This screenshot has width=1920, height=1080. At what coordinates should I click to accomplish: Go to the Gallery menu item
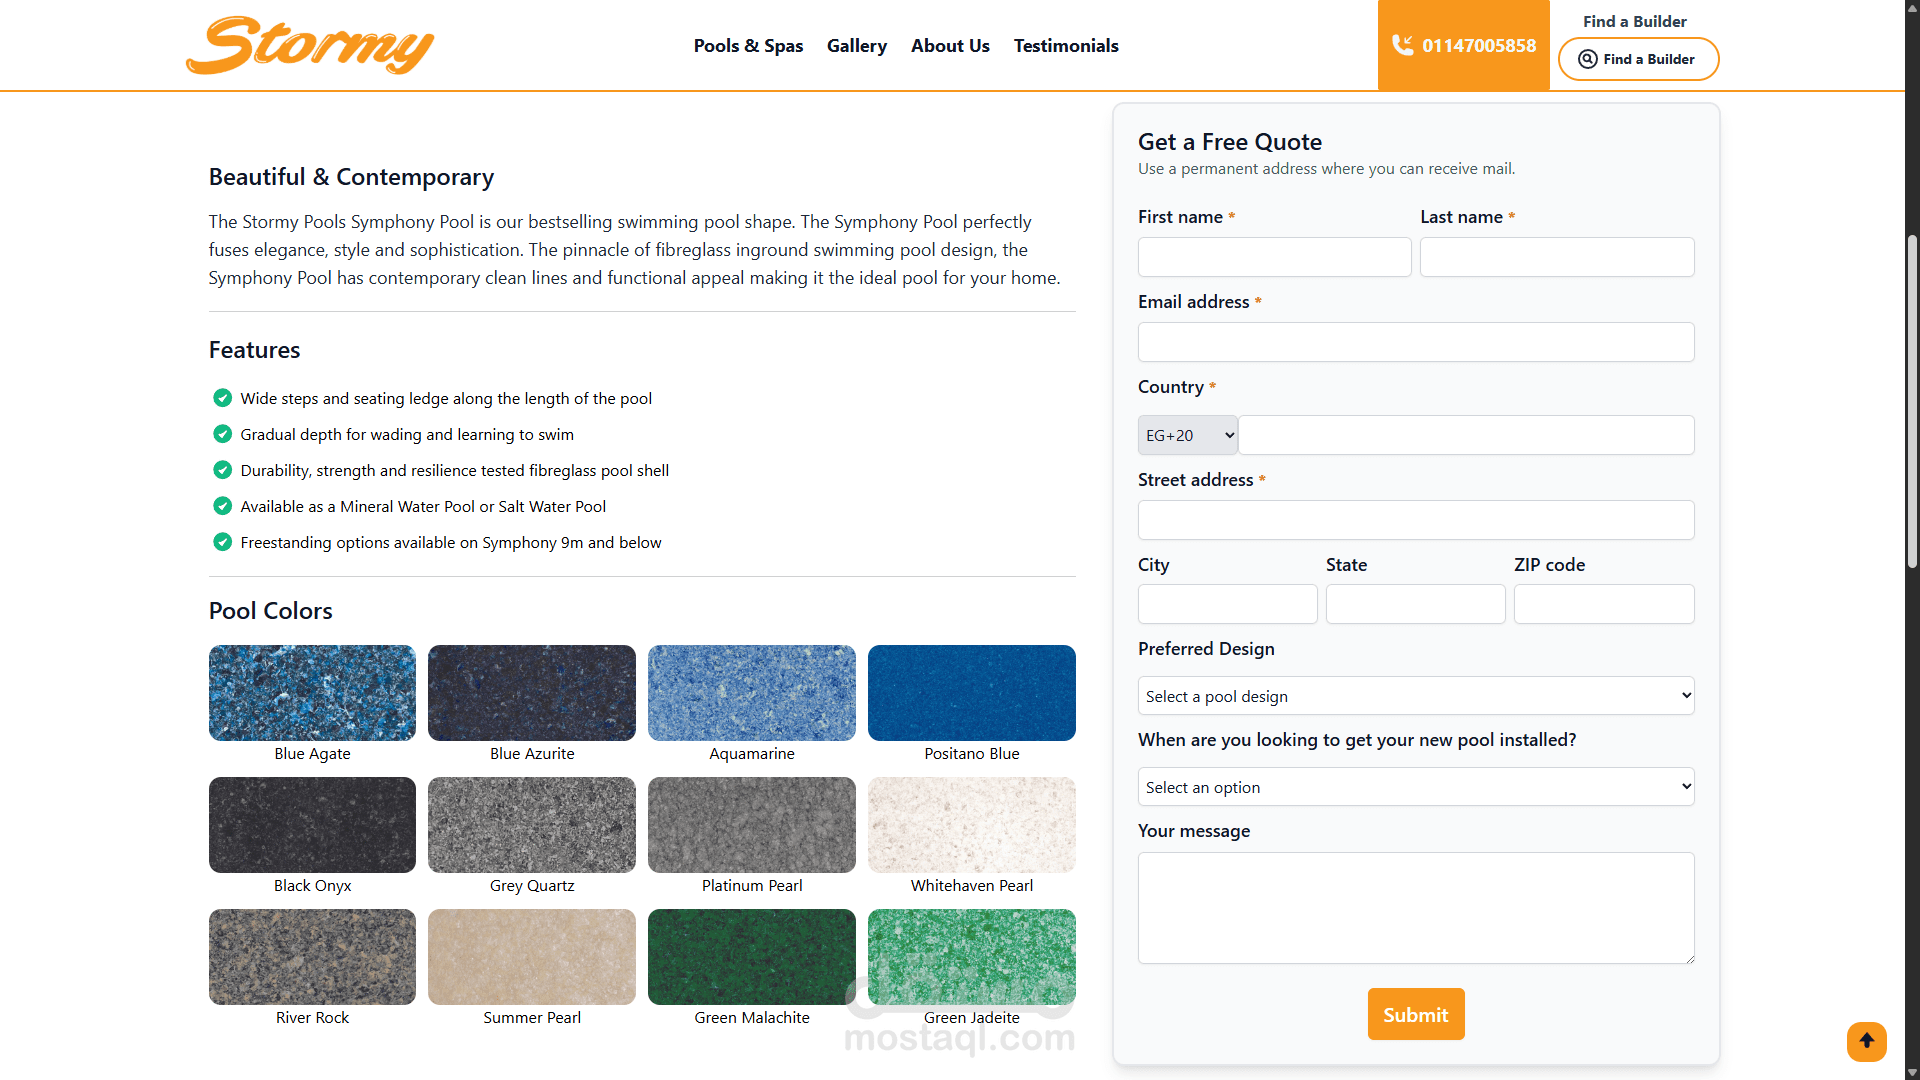pos(856,46)
